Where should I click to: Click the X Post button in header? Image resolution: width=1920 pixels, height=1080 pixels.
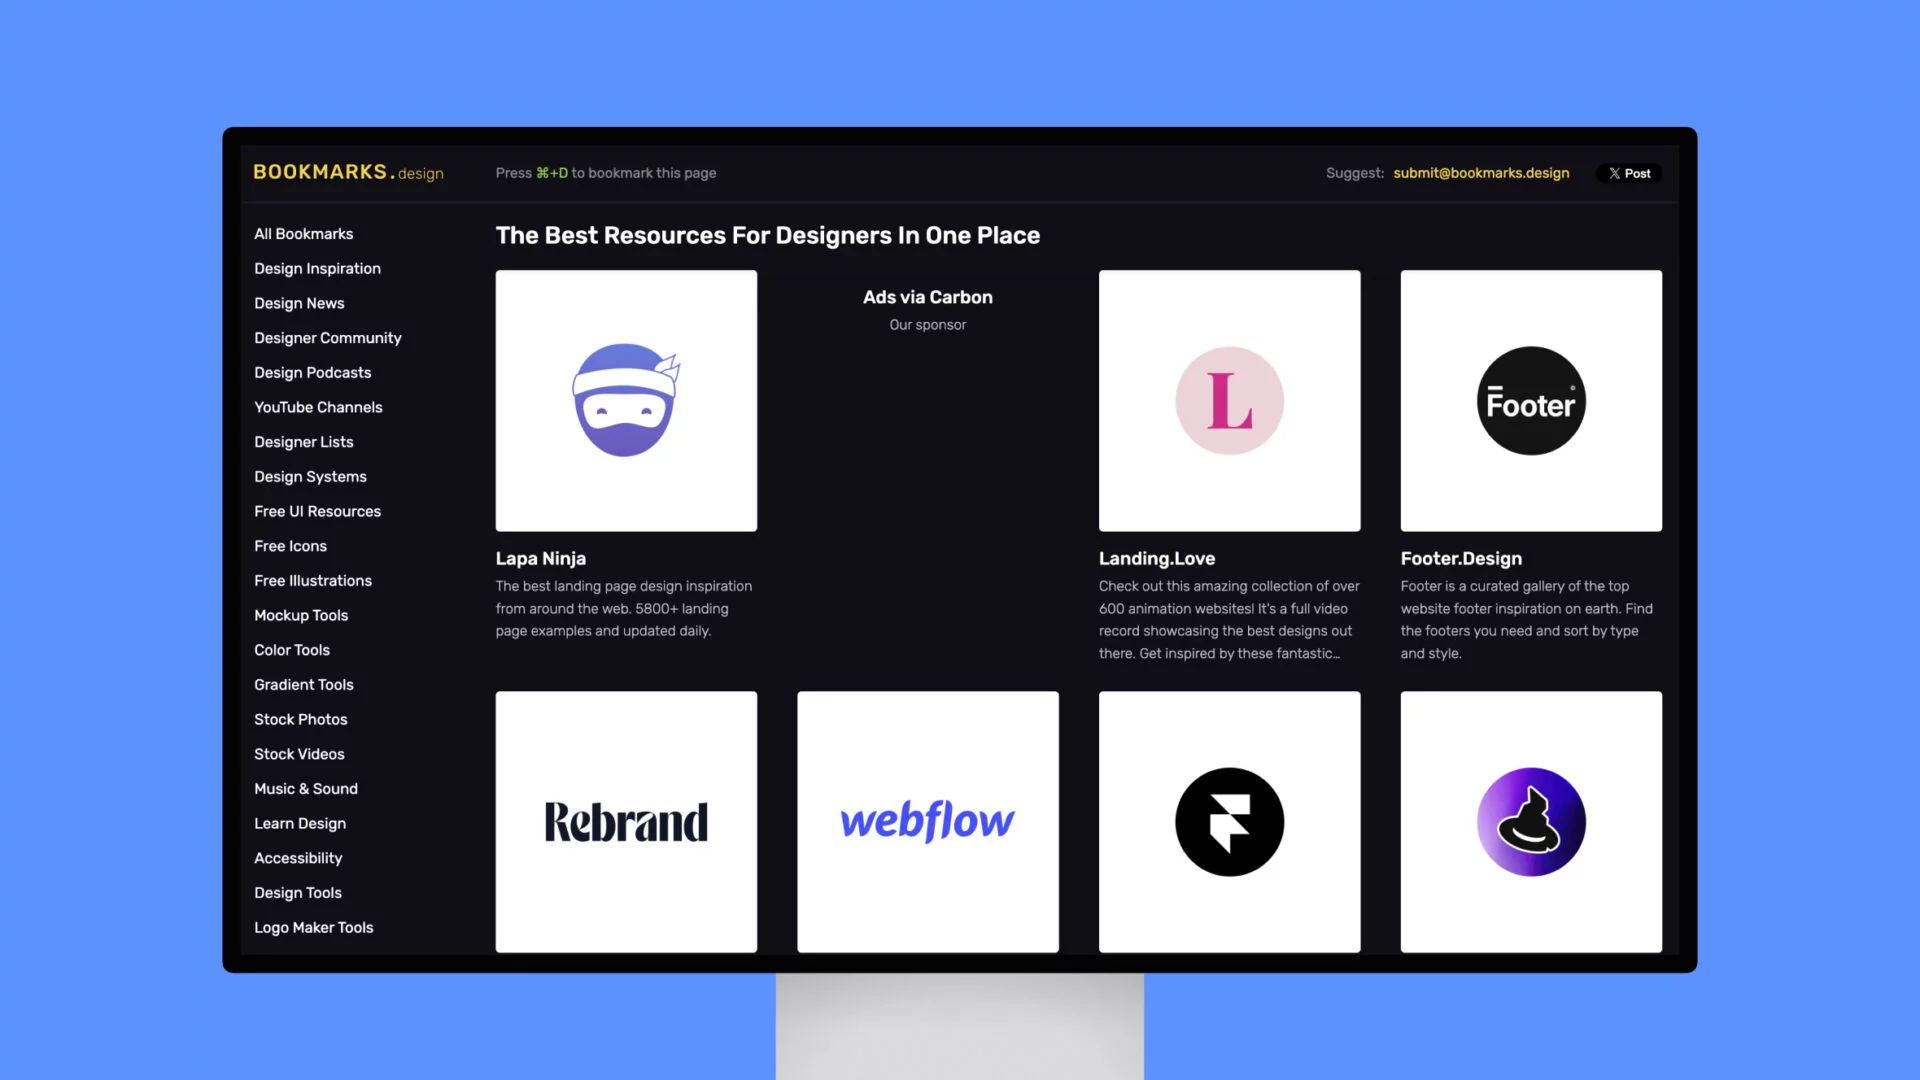[x=1629, y=173]
